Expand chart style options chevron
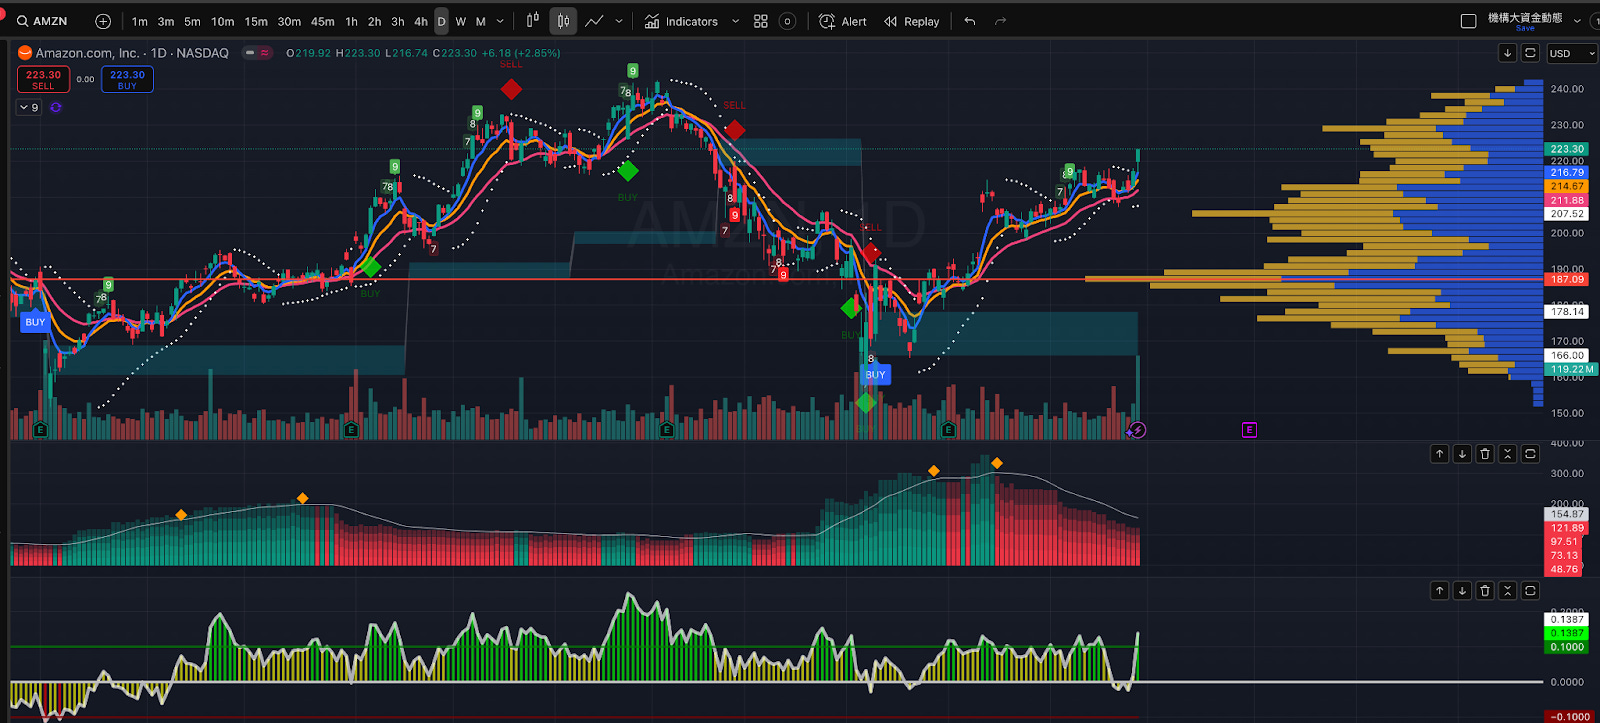The image size is (1600, 723). tap(619, 21)
